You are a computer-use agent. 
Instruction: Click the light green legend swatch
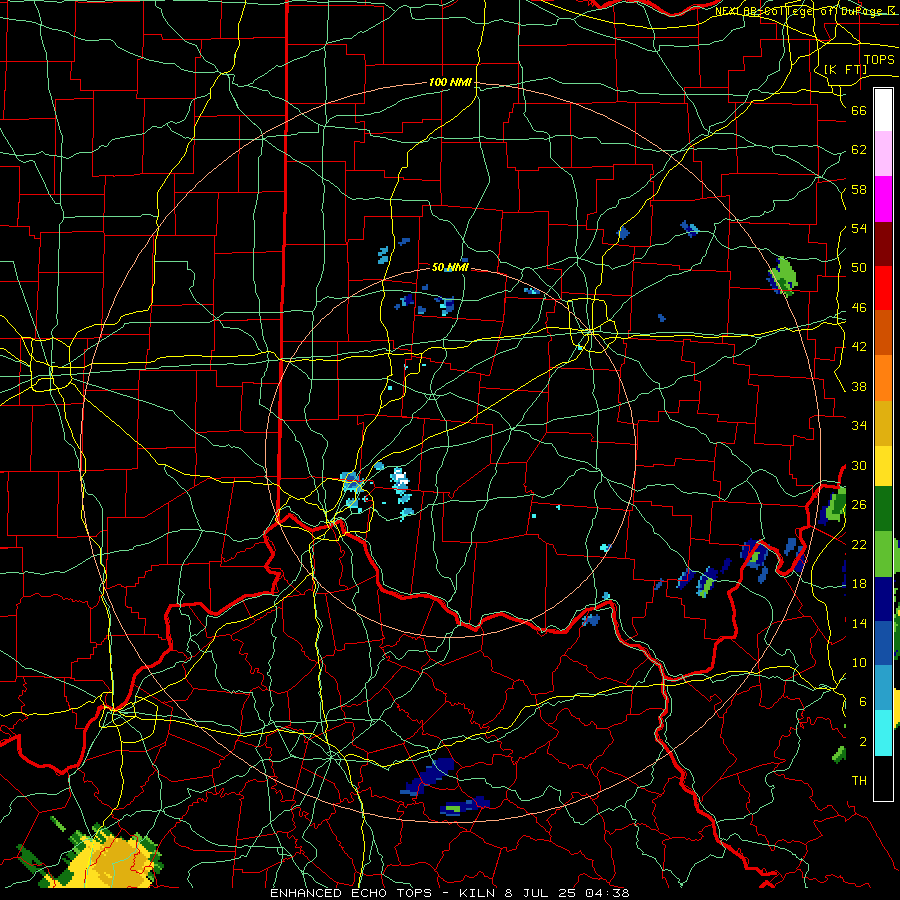[883, 553]
